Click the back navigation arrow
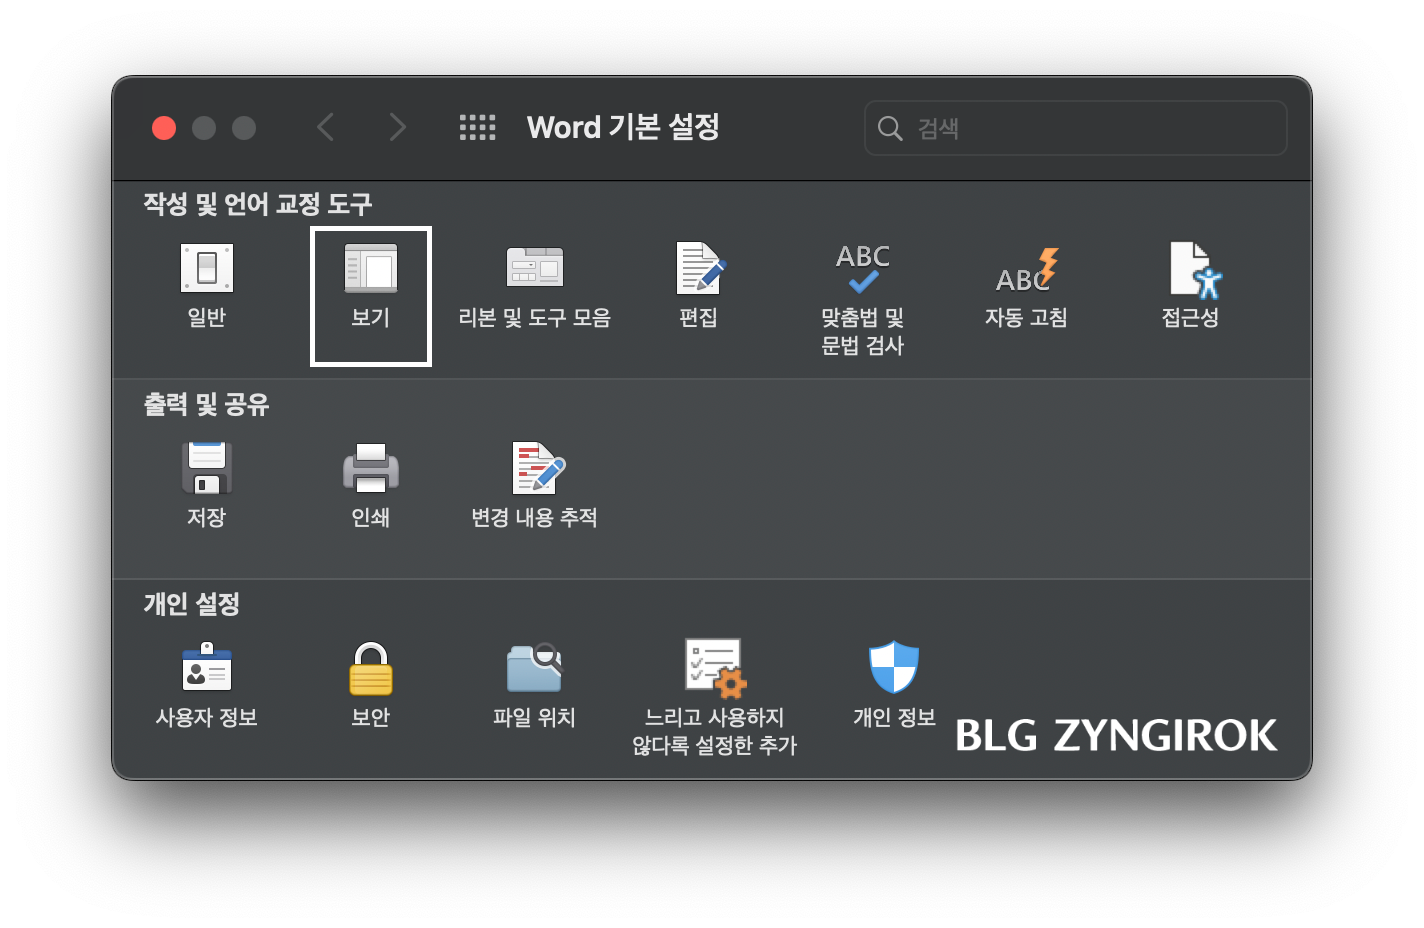The height and width of the screenshot is (928, 1424). pos(326,127)
